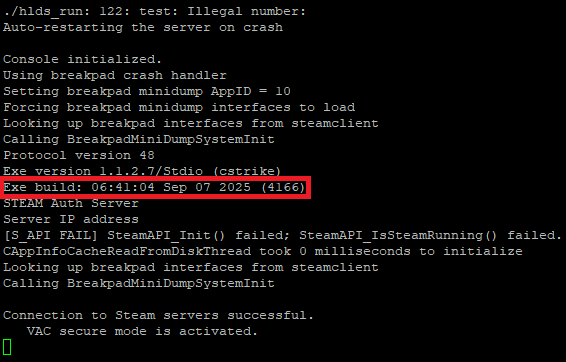The height and width of the screenshot is (362, 566).
Task: Click the build number (4166) text
Action: point(283,187)
